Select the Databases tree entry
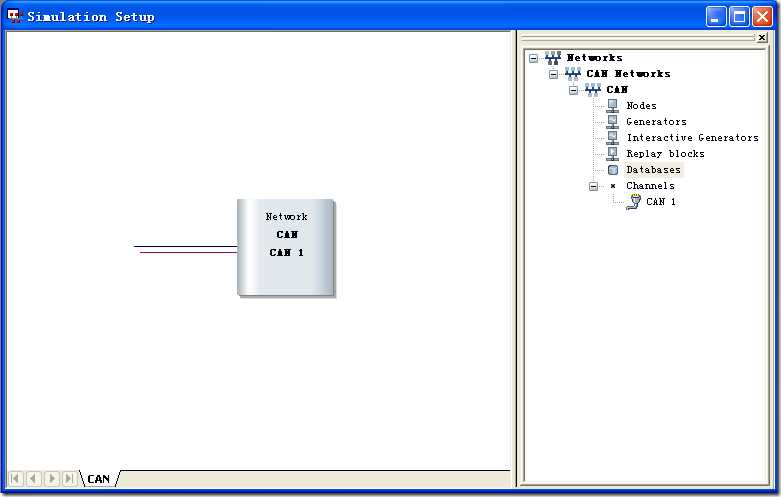This screenshot has height=497, width=781. pyautogui.click(x=653, y=170)
